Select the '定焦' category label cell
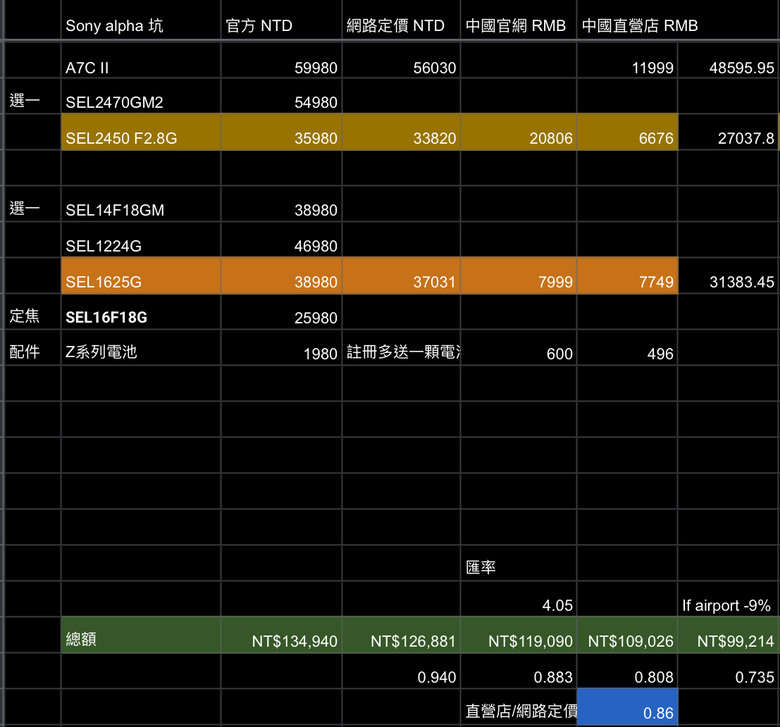The image size is (780, 727). 32,312
